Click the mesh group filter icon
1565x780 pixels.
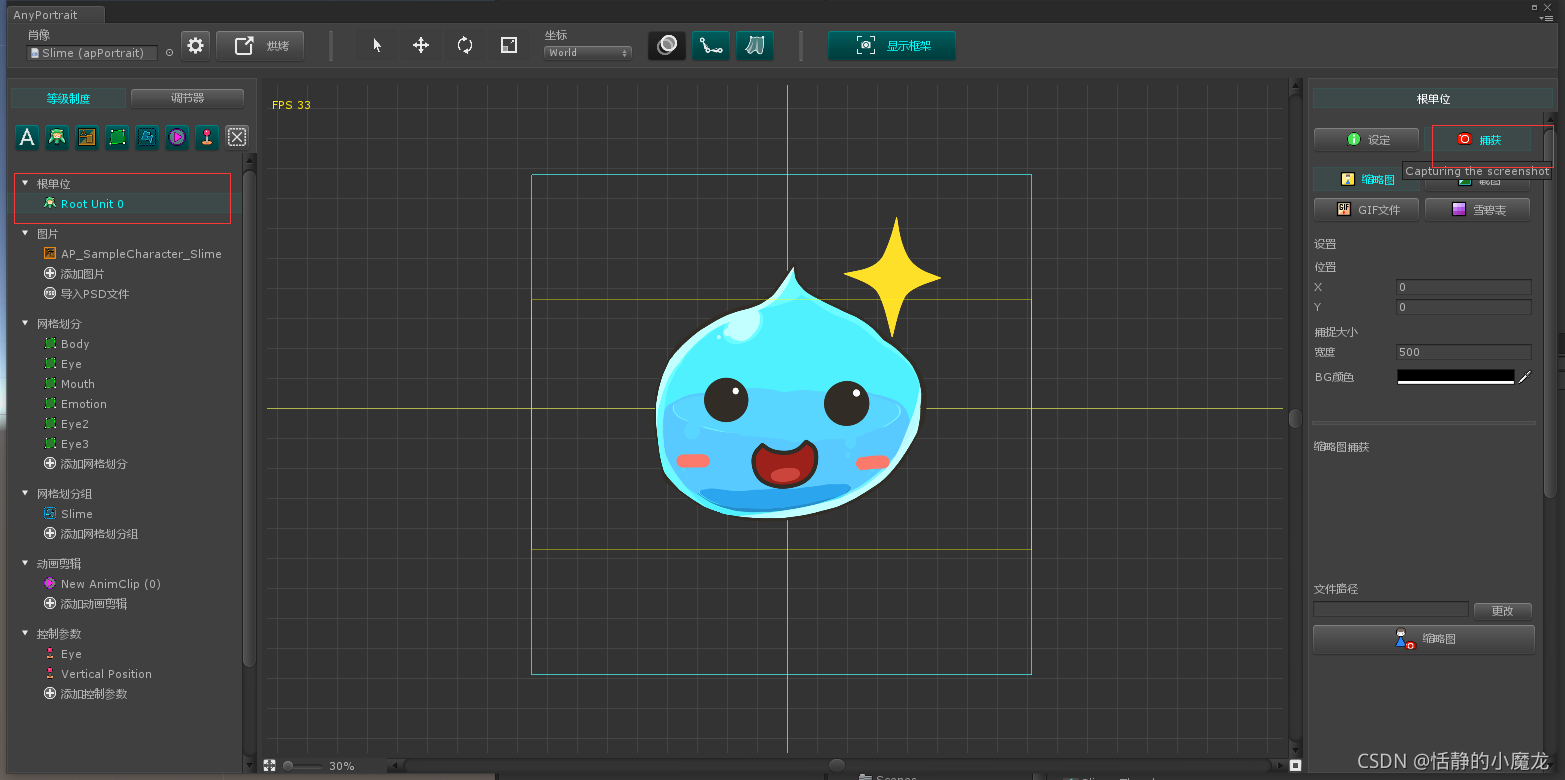[x=147, y=137]
